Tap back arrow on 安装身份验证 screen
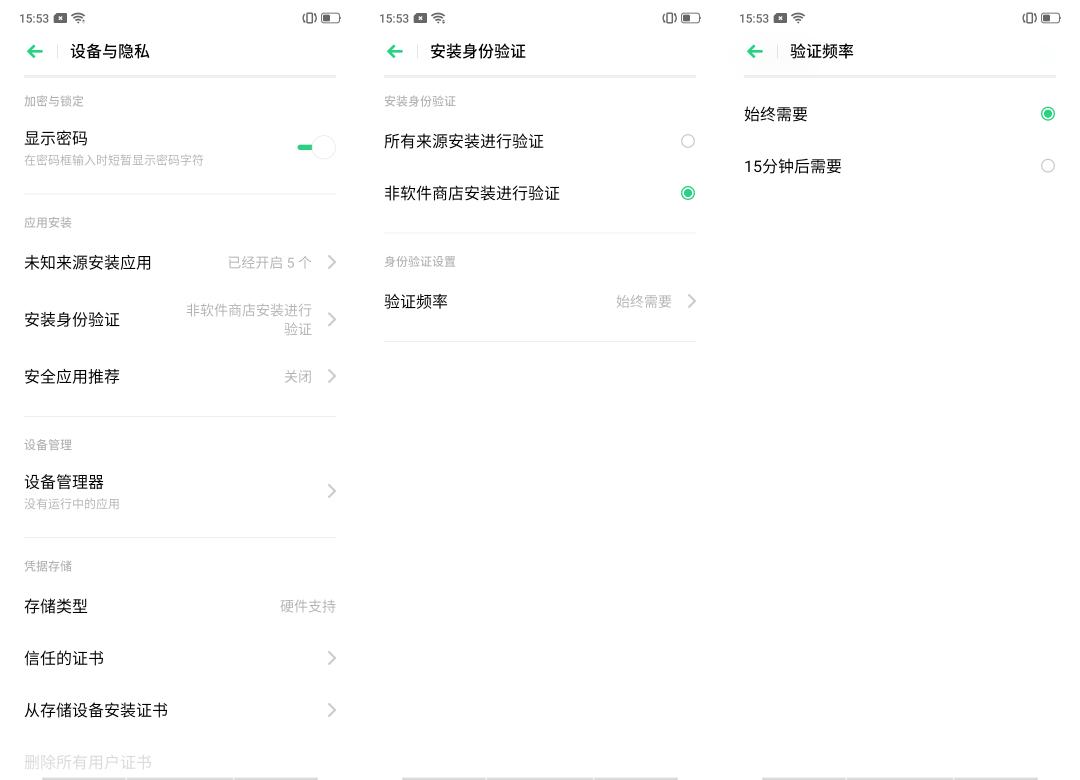Screen dimensions: 1080x780 click(395, 51)
